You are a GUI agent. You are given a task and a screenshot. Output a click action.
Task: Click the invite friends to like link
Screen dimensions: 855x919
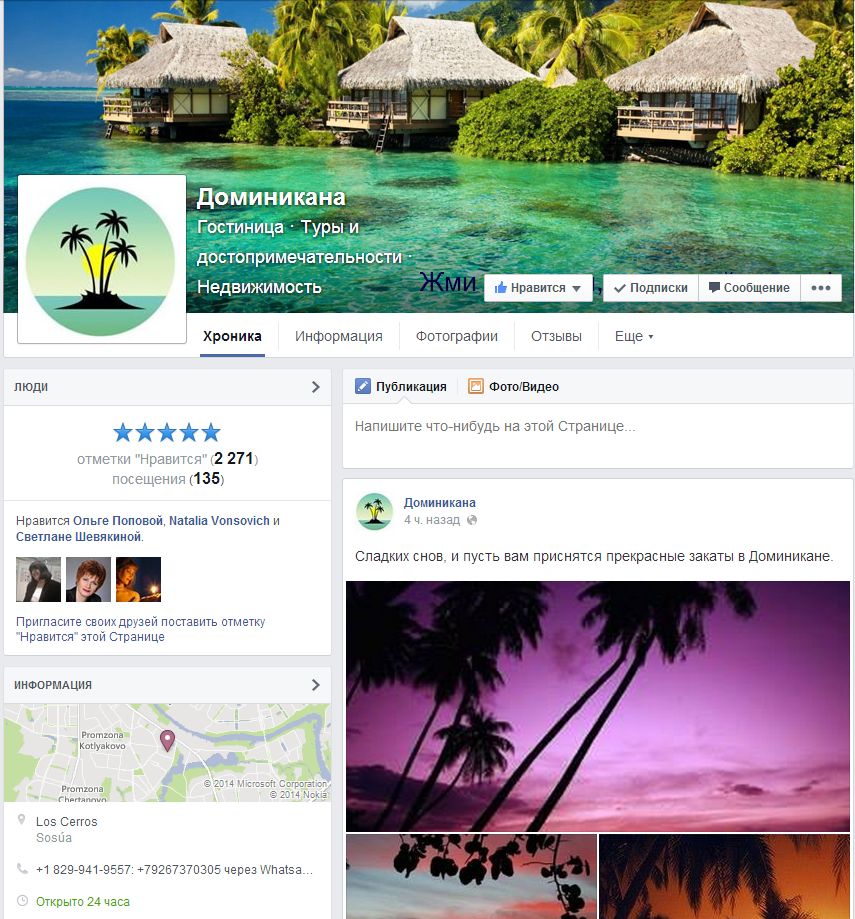pos(141,629)
